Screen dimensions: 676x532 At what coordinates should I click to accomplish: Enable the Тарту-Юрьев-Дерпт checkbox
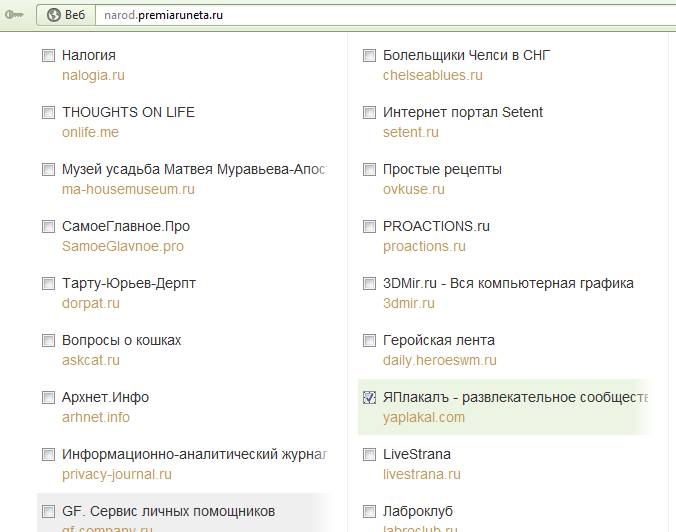[x=48, y=284]
